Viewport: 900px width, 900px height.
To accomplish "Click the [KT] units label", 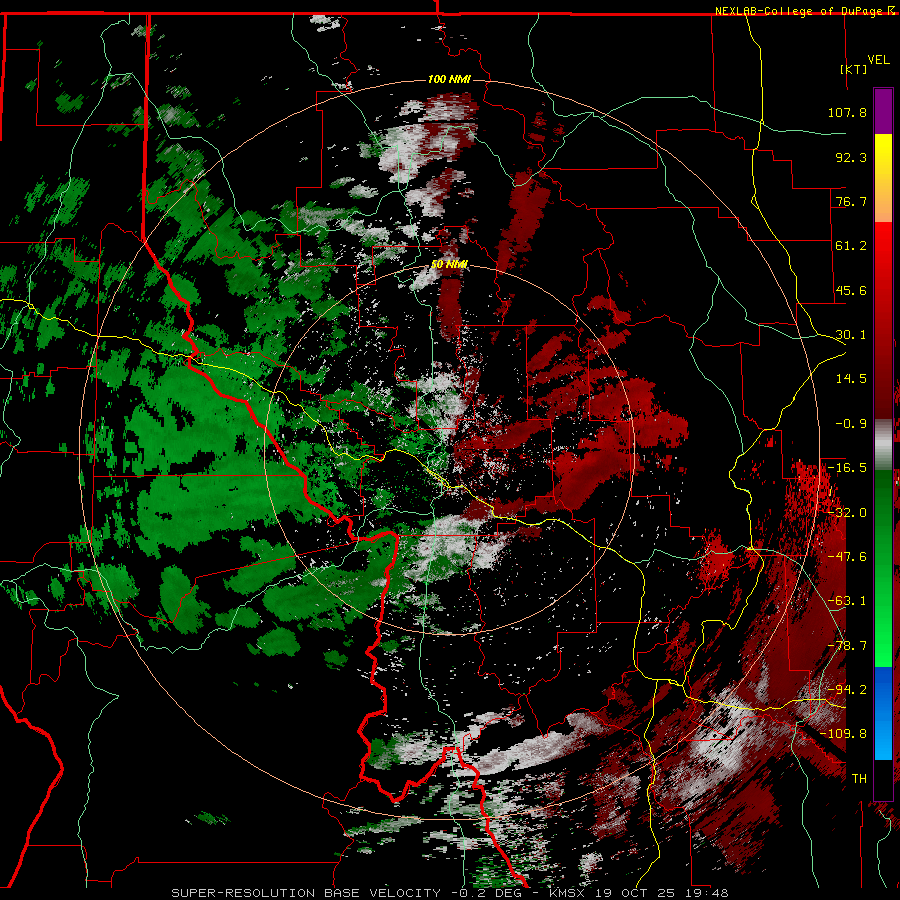I will click(x=854, y=69).
